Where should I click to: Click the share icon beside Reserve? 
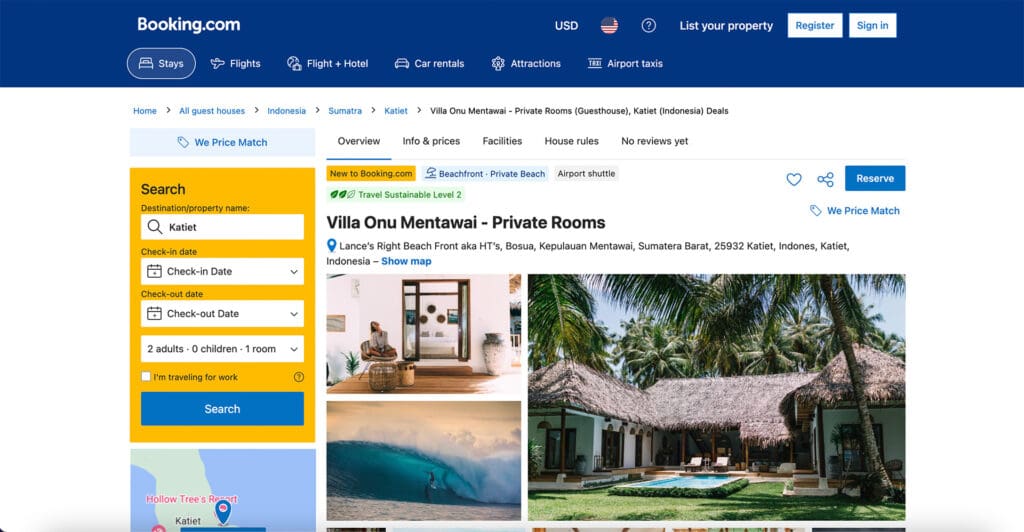(825, 180)
